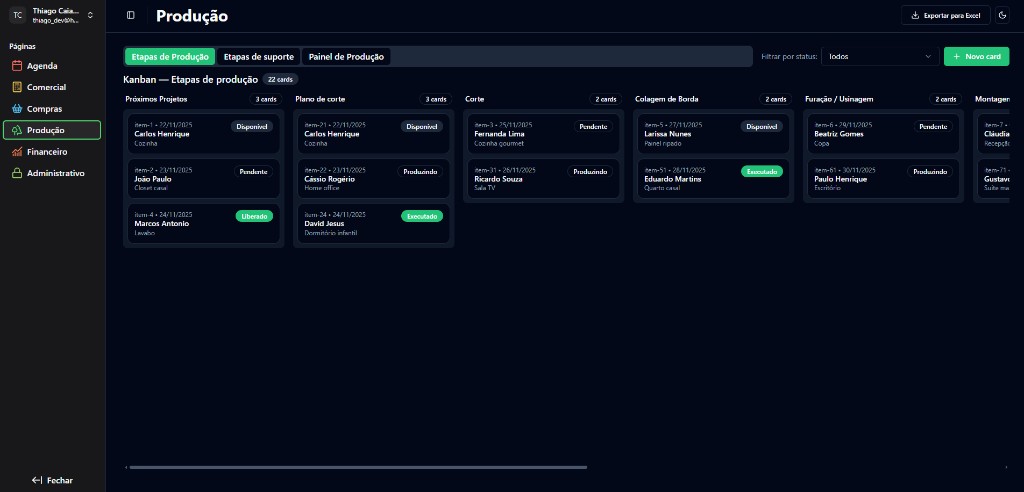Click Pendente badge on João Paulo card
This screenshot has width=1024, height=492.
tap(253, 171)
